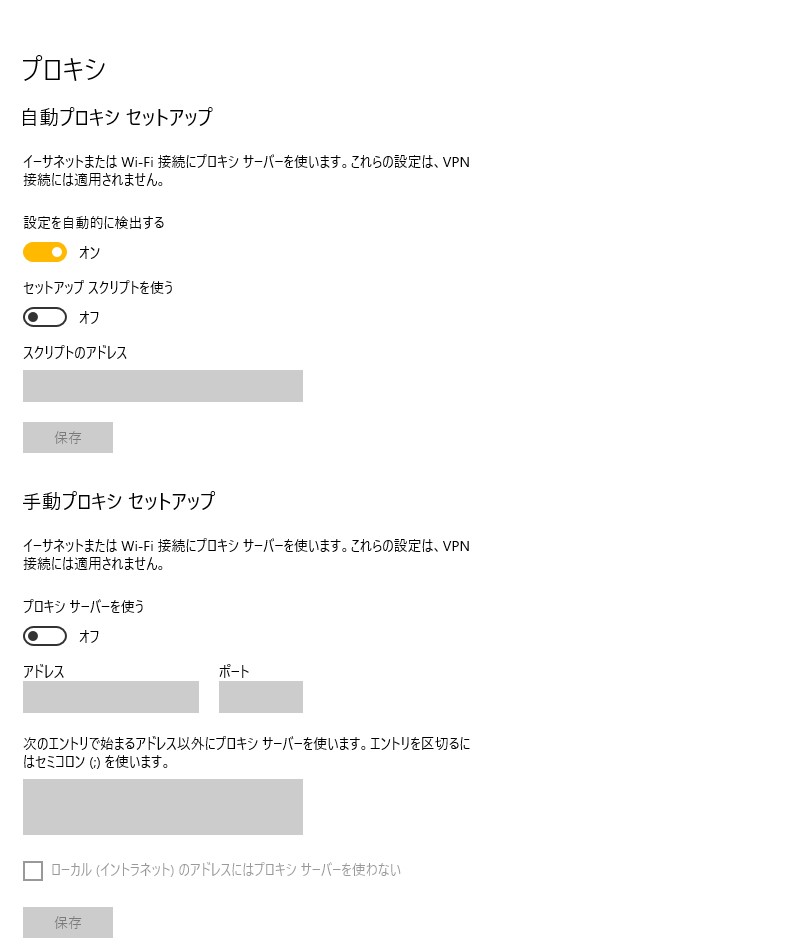Screen dimensions: 804x946
Task: Enable the セットアップ スクリプトを使う toggle
Action: [x=45, y=317]
